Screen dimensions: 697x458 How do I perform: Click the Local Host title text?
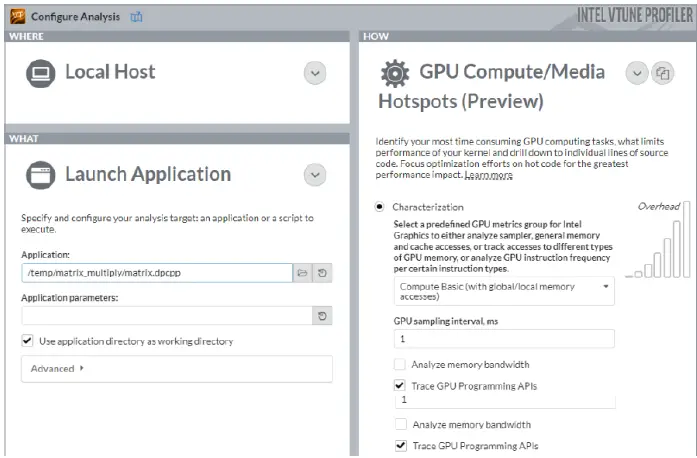(x=110, y=72)
